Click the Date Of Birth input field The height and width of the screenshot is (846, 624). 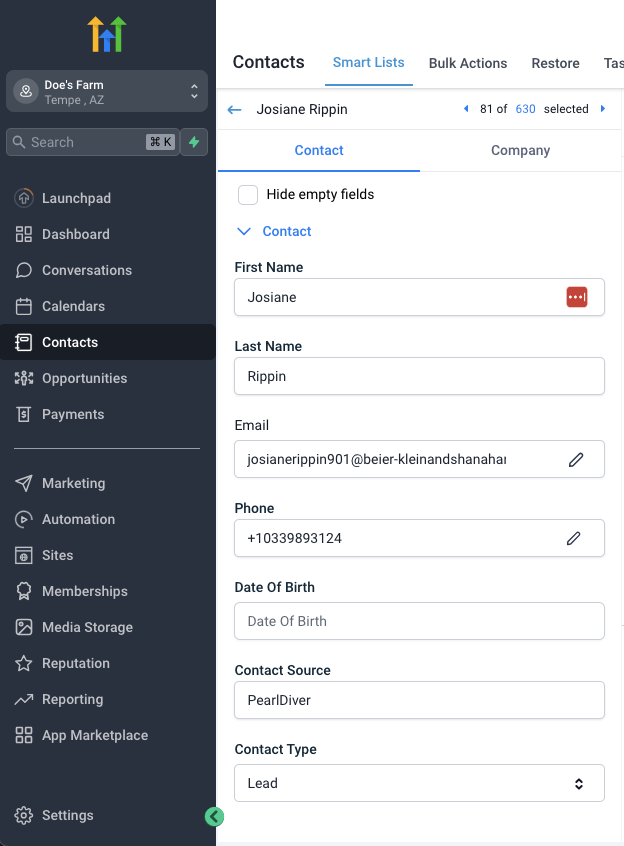coord(419,621)
